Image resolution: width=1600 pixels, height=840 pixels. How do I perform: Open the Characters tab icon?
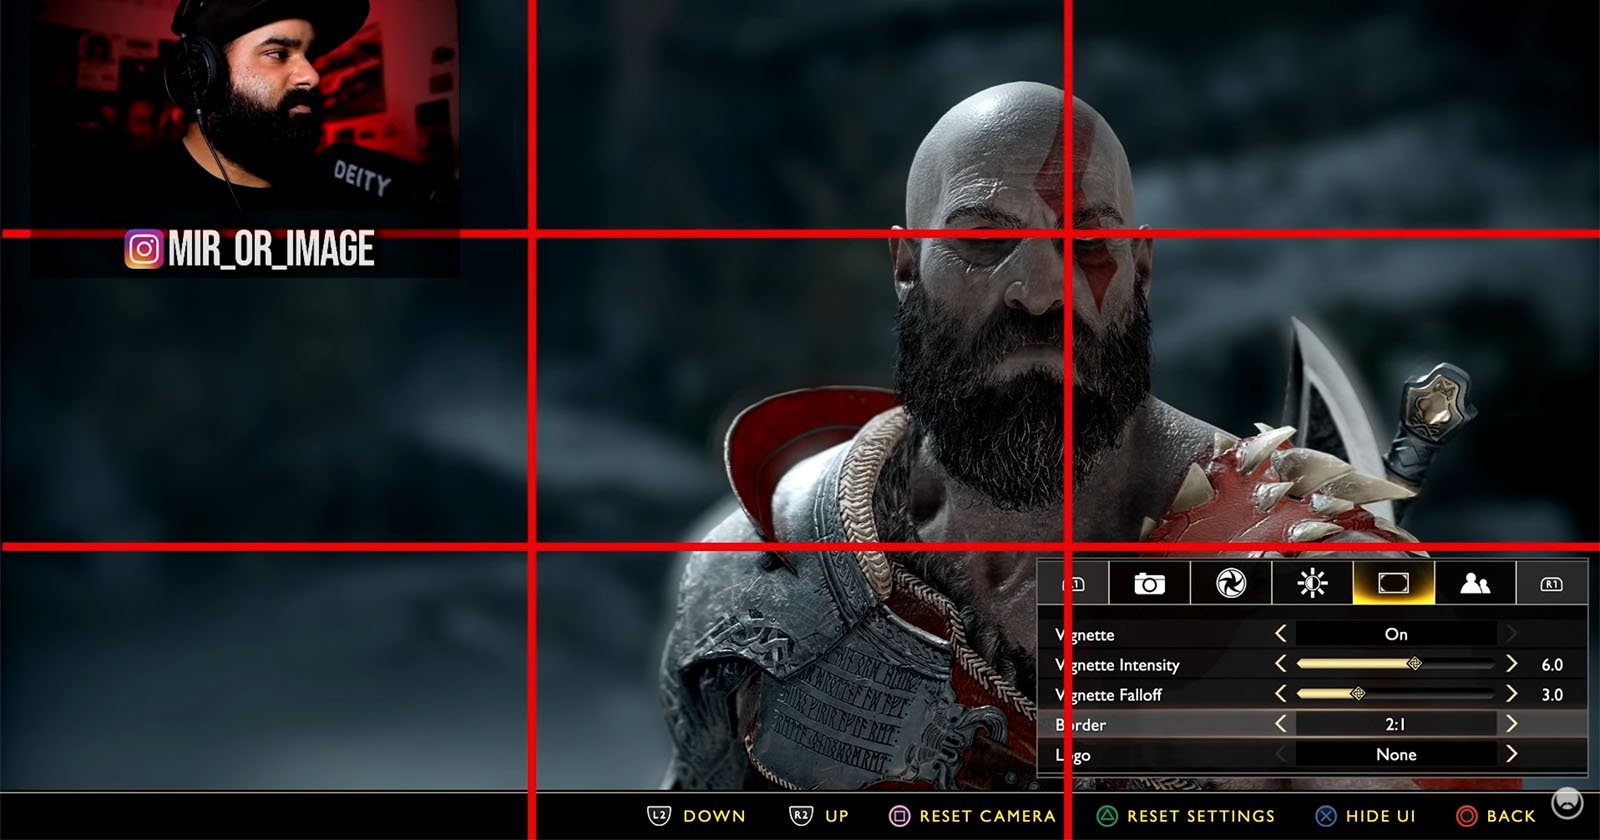tap(1475, 583)
